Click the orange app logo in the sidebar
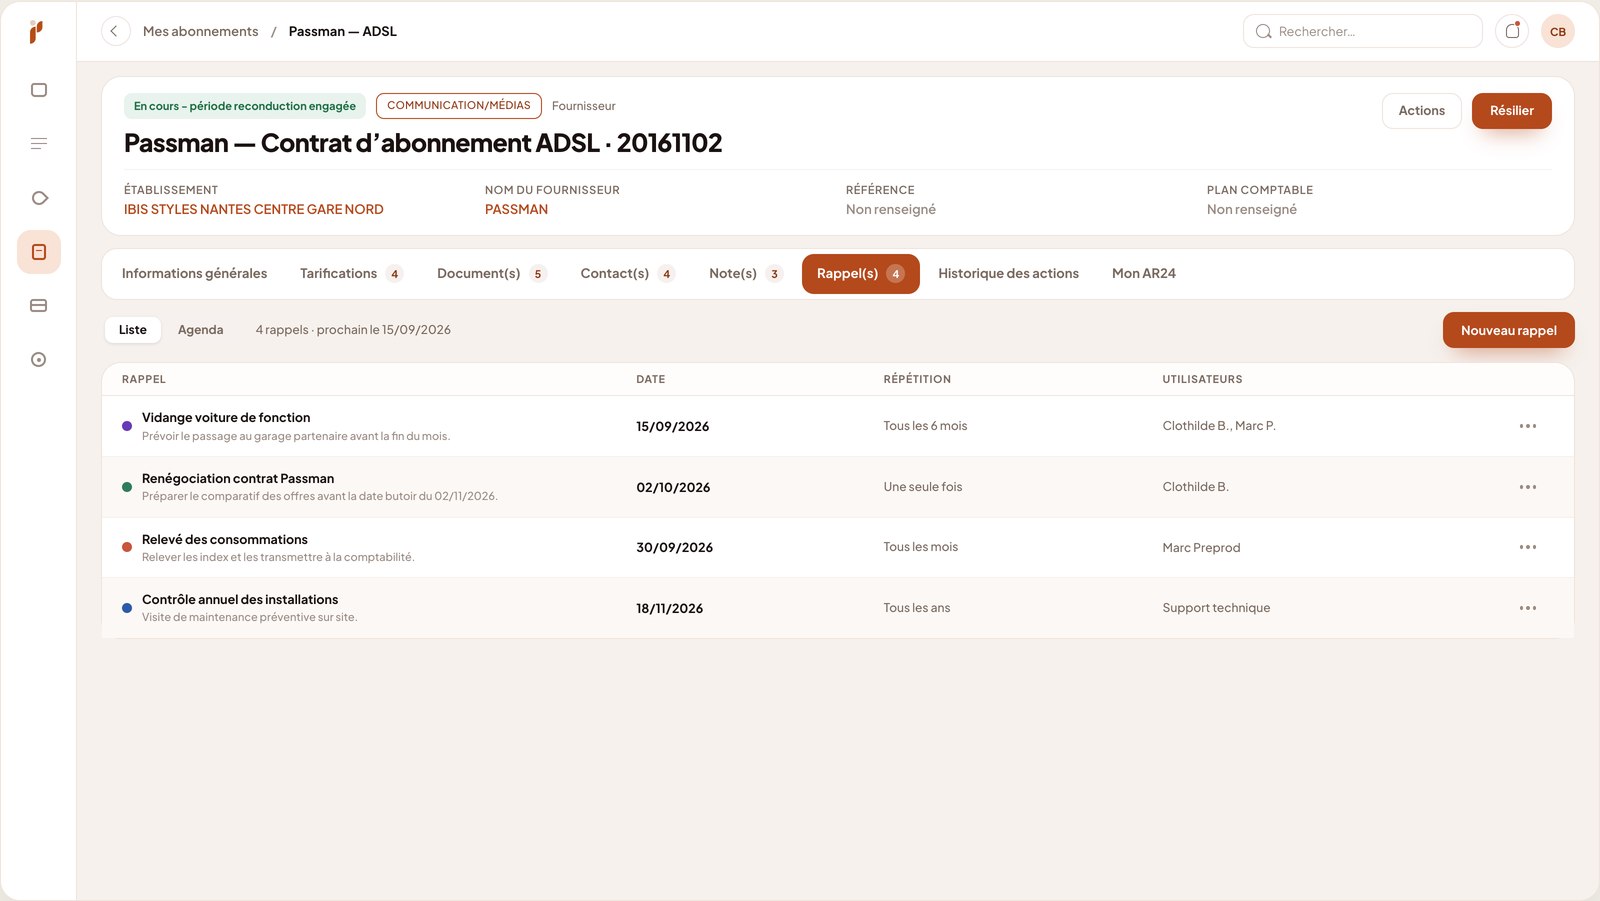The height and width of the screenshot is (901, 1600). point(36,32)
